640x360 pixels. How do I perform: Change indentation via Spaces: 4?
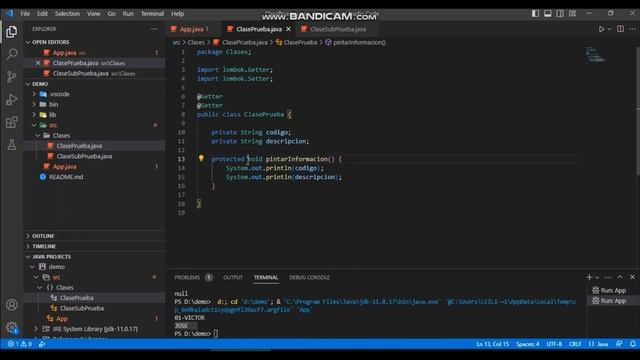click(x=527, y=344)
